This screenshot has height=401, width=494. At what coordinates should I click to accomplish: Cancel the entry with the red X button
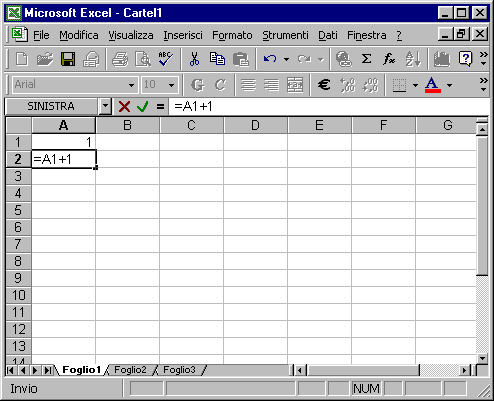[x=124, y=107]
